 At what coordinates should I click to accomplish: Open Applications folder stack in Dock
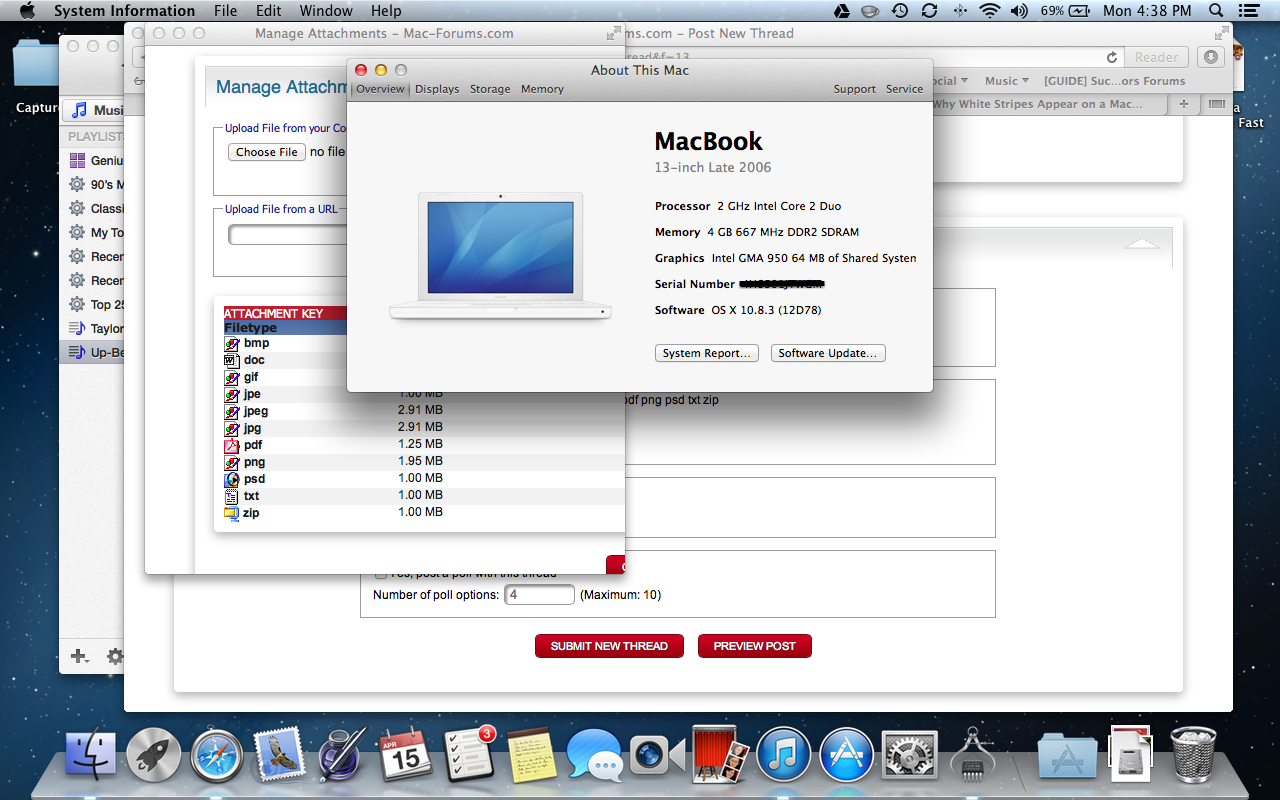click(1067, 754)
